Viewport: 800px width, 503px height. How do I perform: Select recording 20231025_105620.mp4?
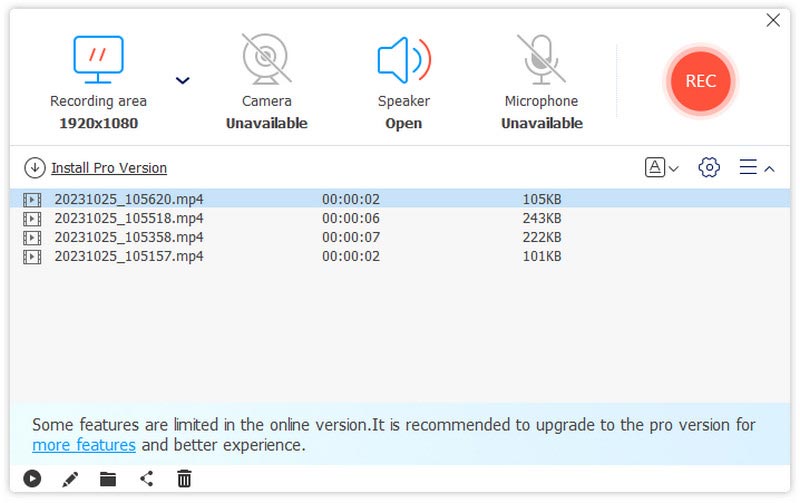[128, 199]
